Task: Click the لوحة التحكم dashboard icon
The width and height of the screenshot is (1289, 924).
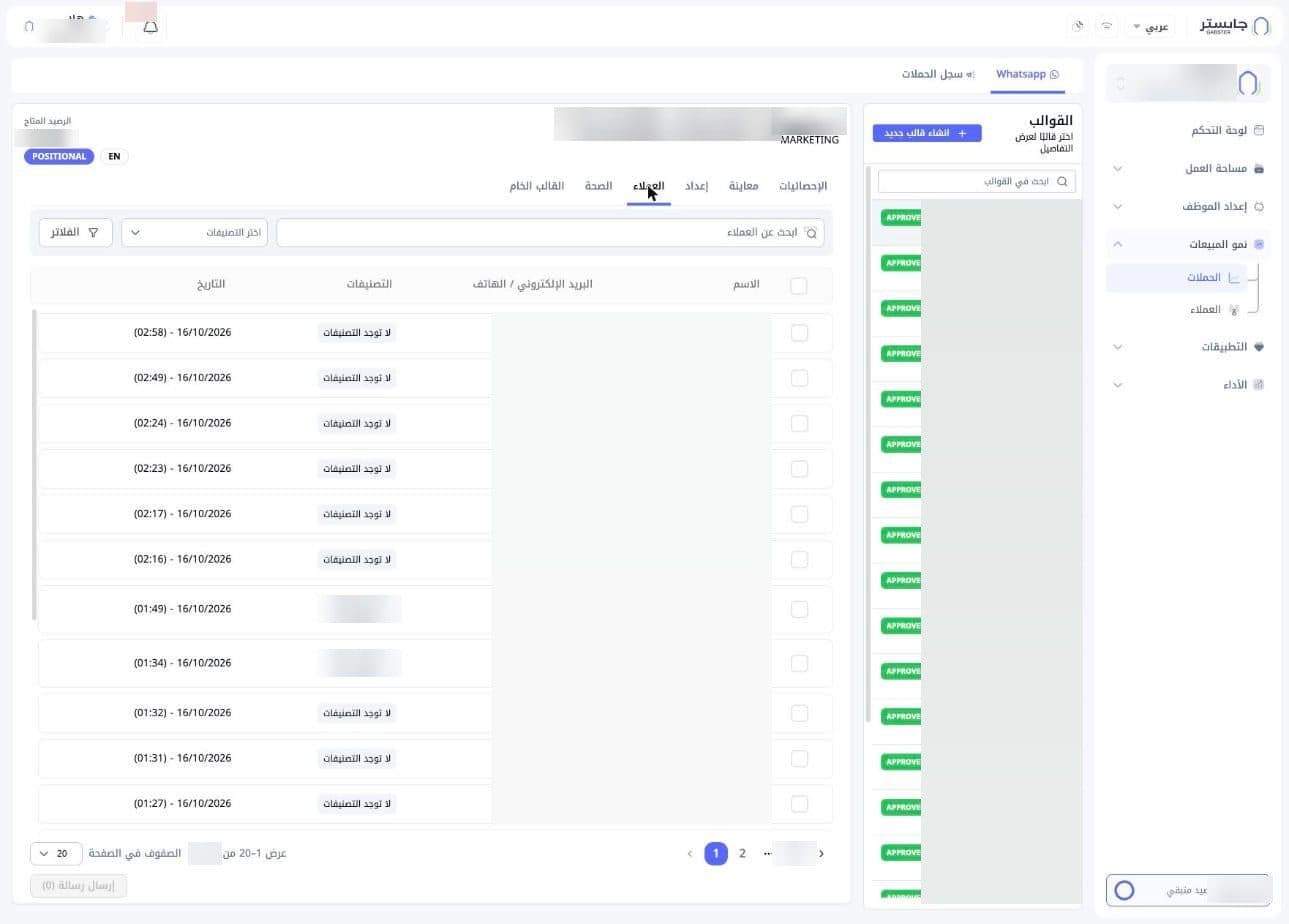Action: point(1259,130)
